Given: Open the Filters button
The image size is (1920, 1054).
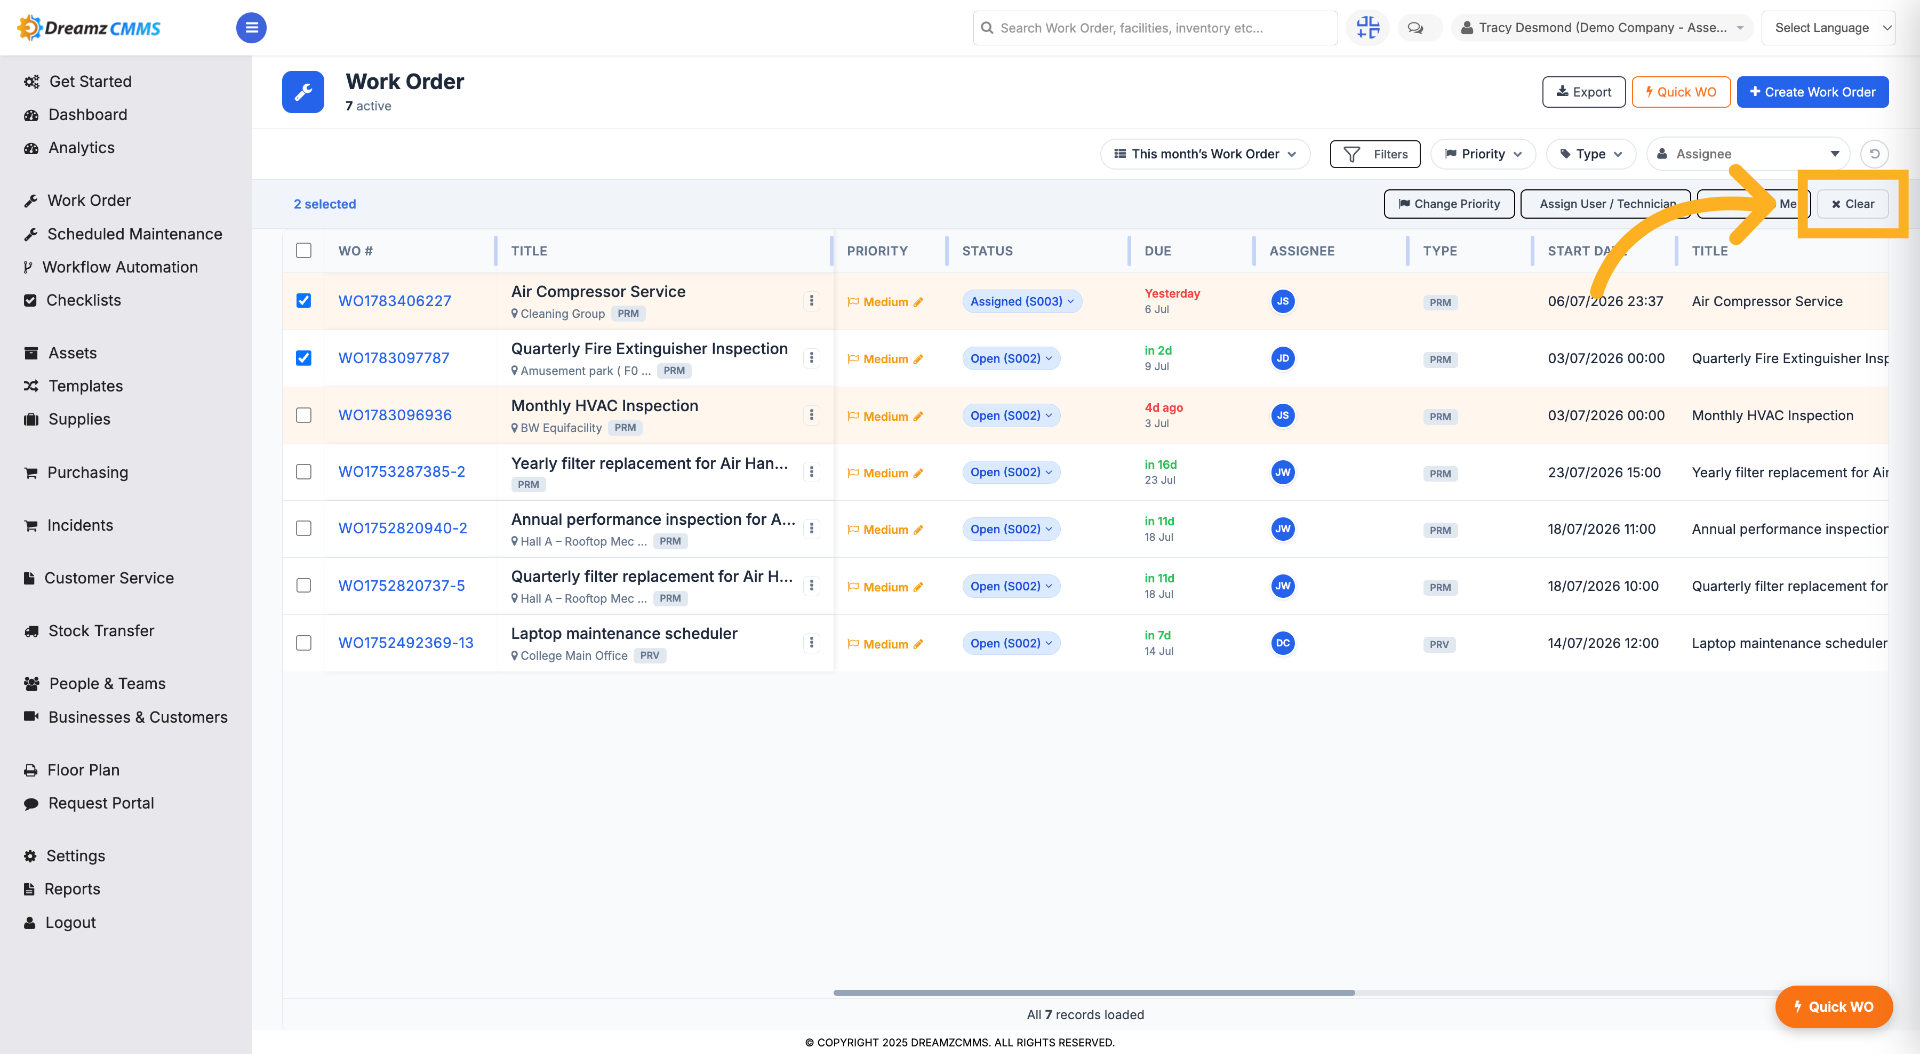Looking at the screenshot, I should (x=1375, y=154).
